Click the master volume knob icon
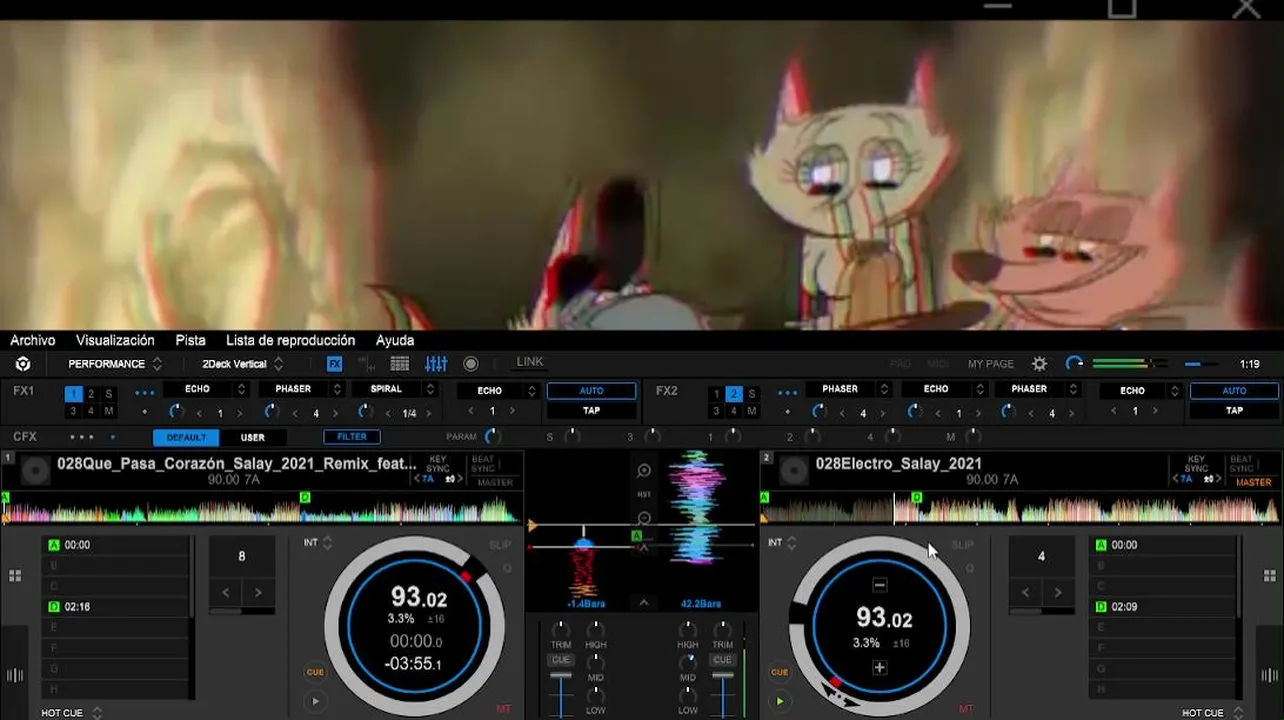1284x720 pixels. coord(1074,364)
